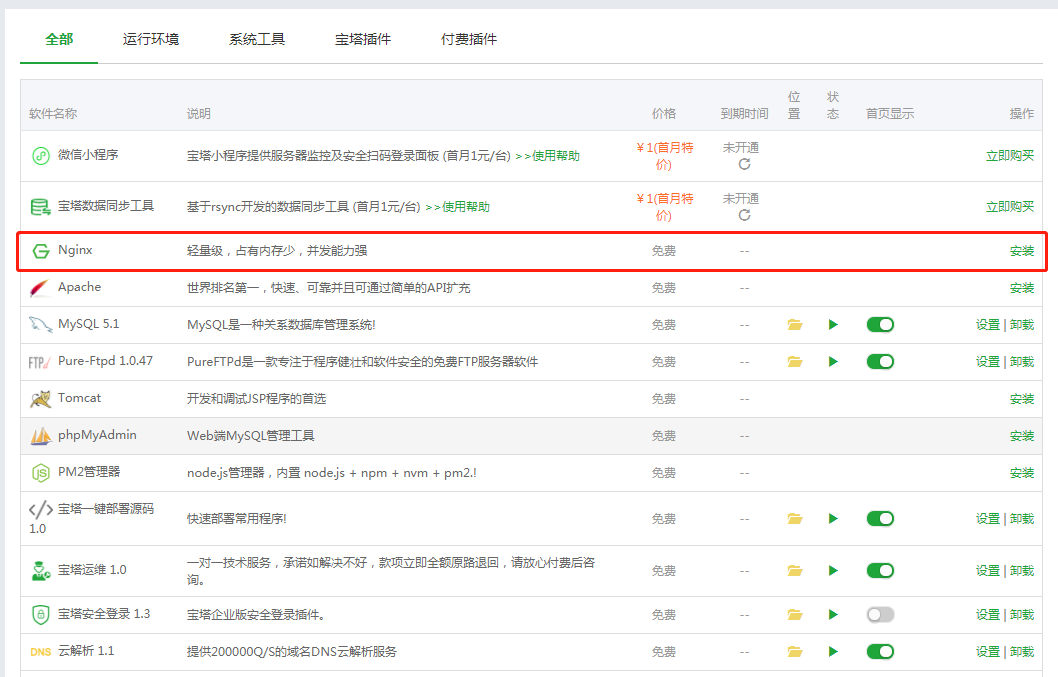The height and width of the screenshot is (677, 1058).
Task: Click the 云解析 running status arrow
Action: 833,652
